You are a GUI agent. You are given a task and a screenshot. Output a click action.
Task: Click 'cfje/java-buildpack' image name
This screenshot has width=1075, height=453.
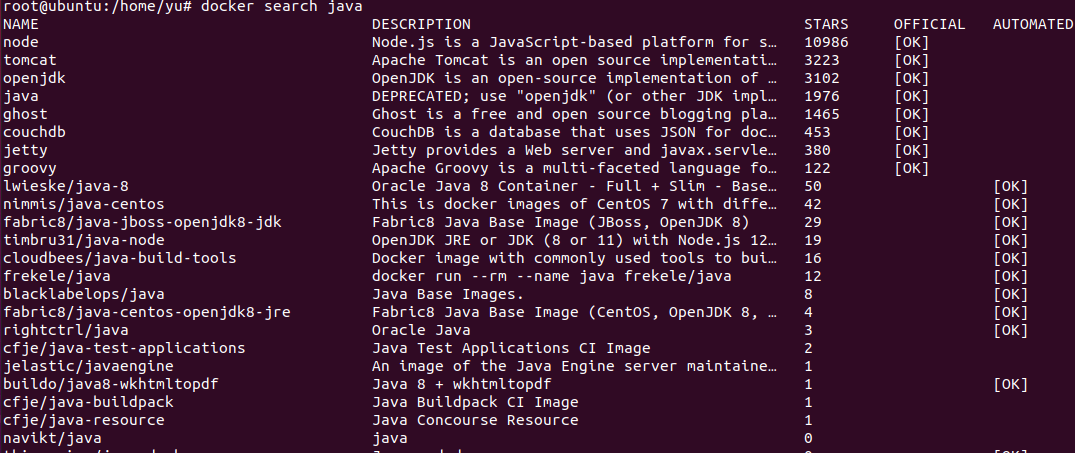tap(88, 402)
